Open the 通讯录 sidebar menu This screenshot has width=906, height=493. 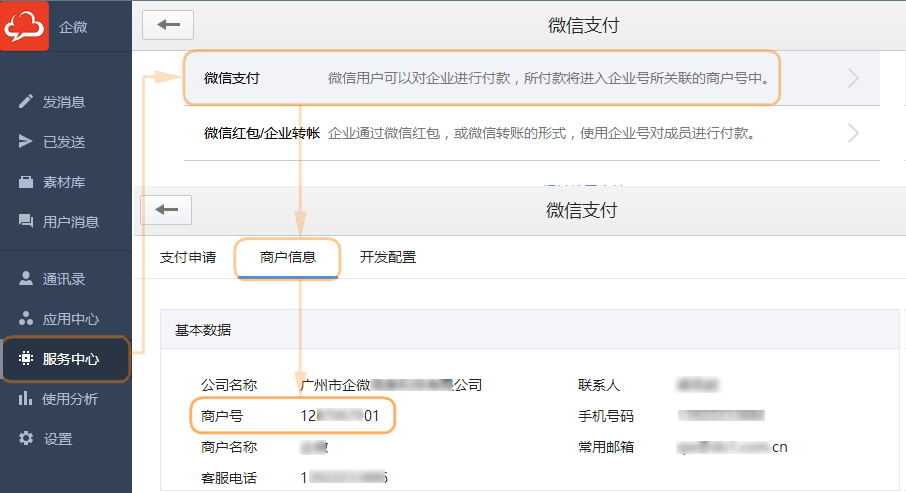click(x=66, y=279)
